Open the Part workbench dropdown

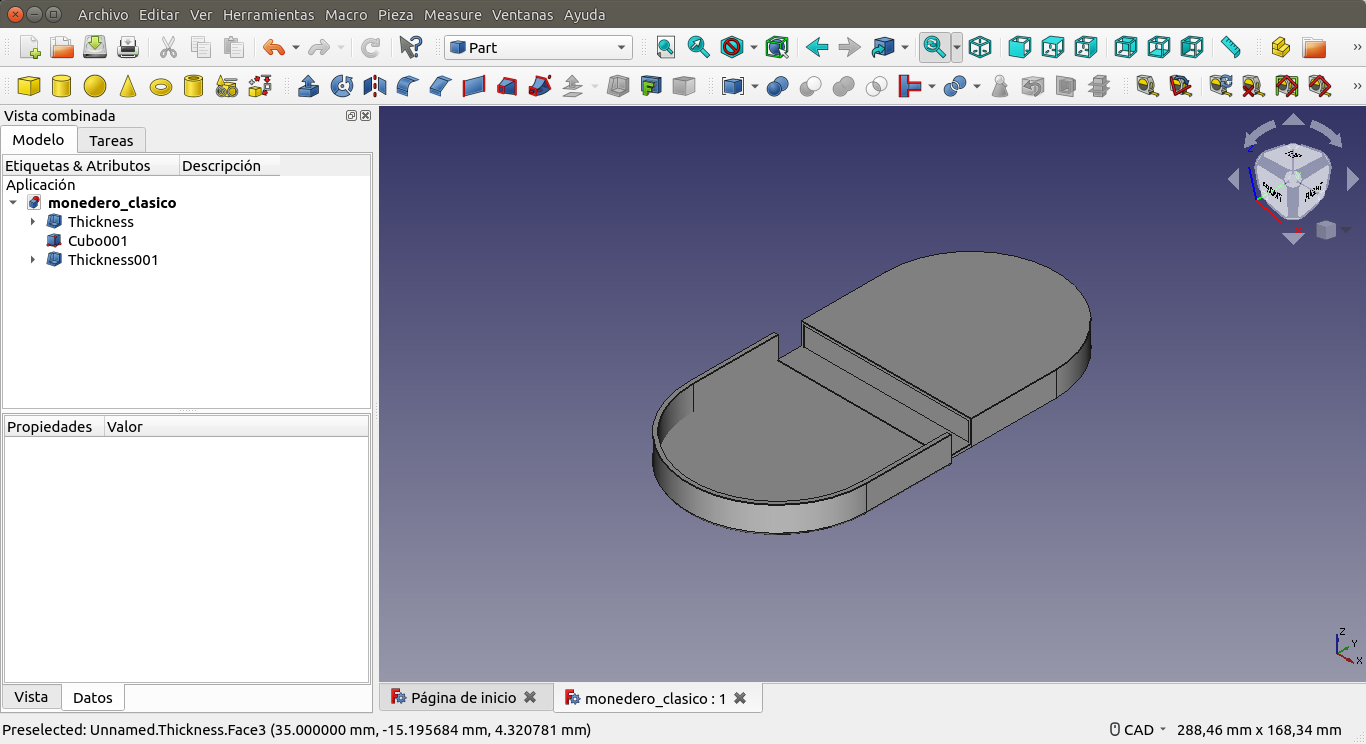pyautogui.click(x=538, y=47)
